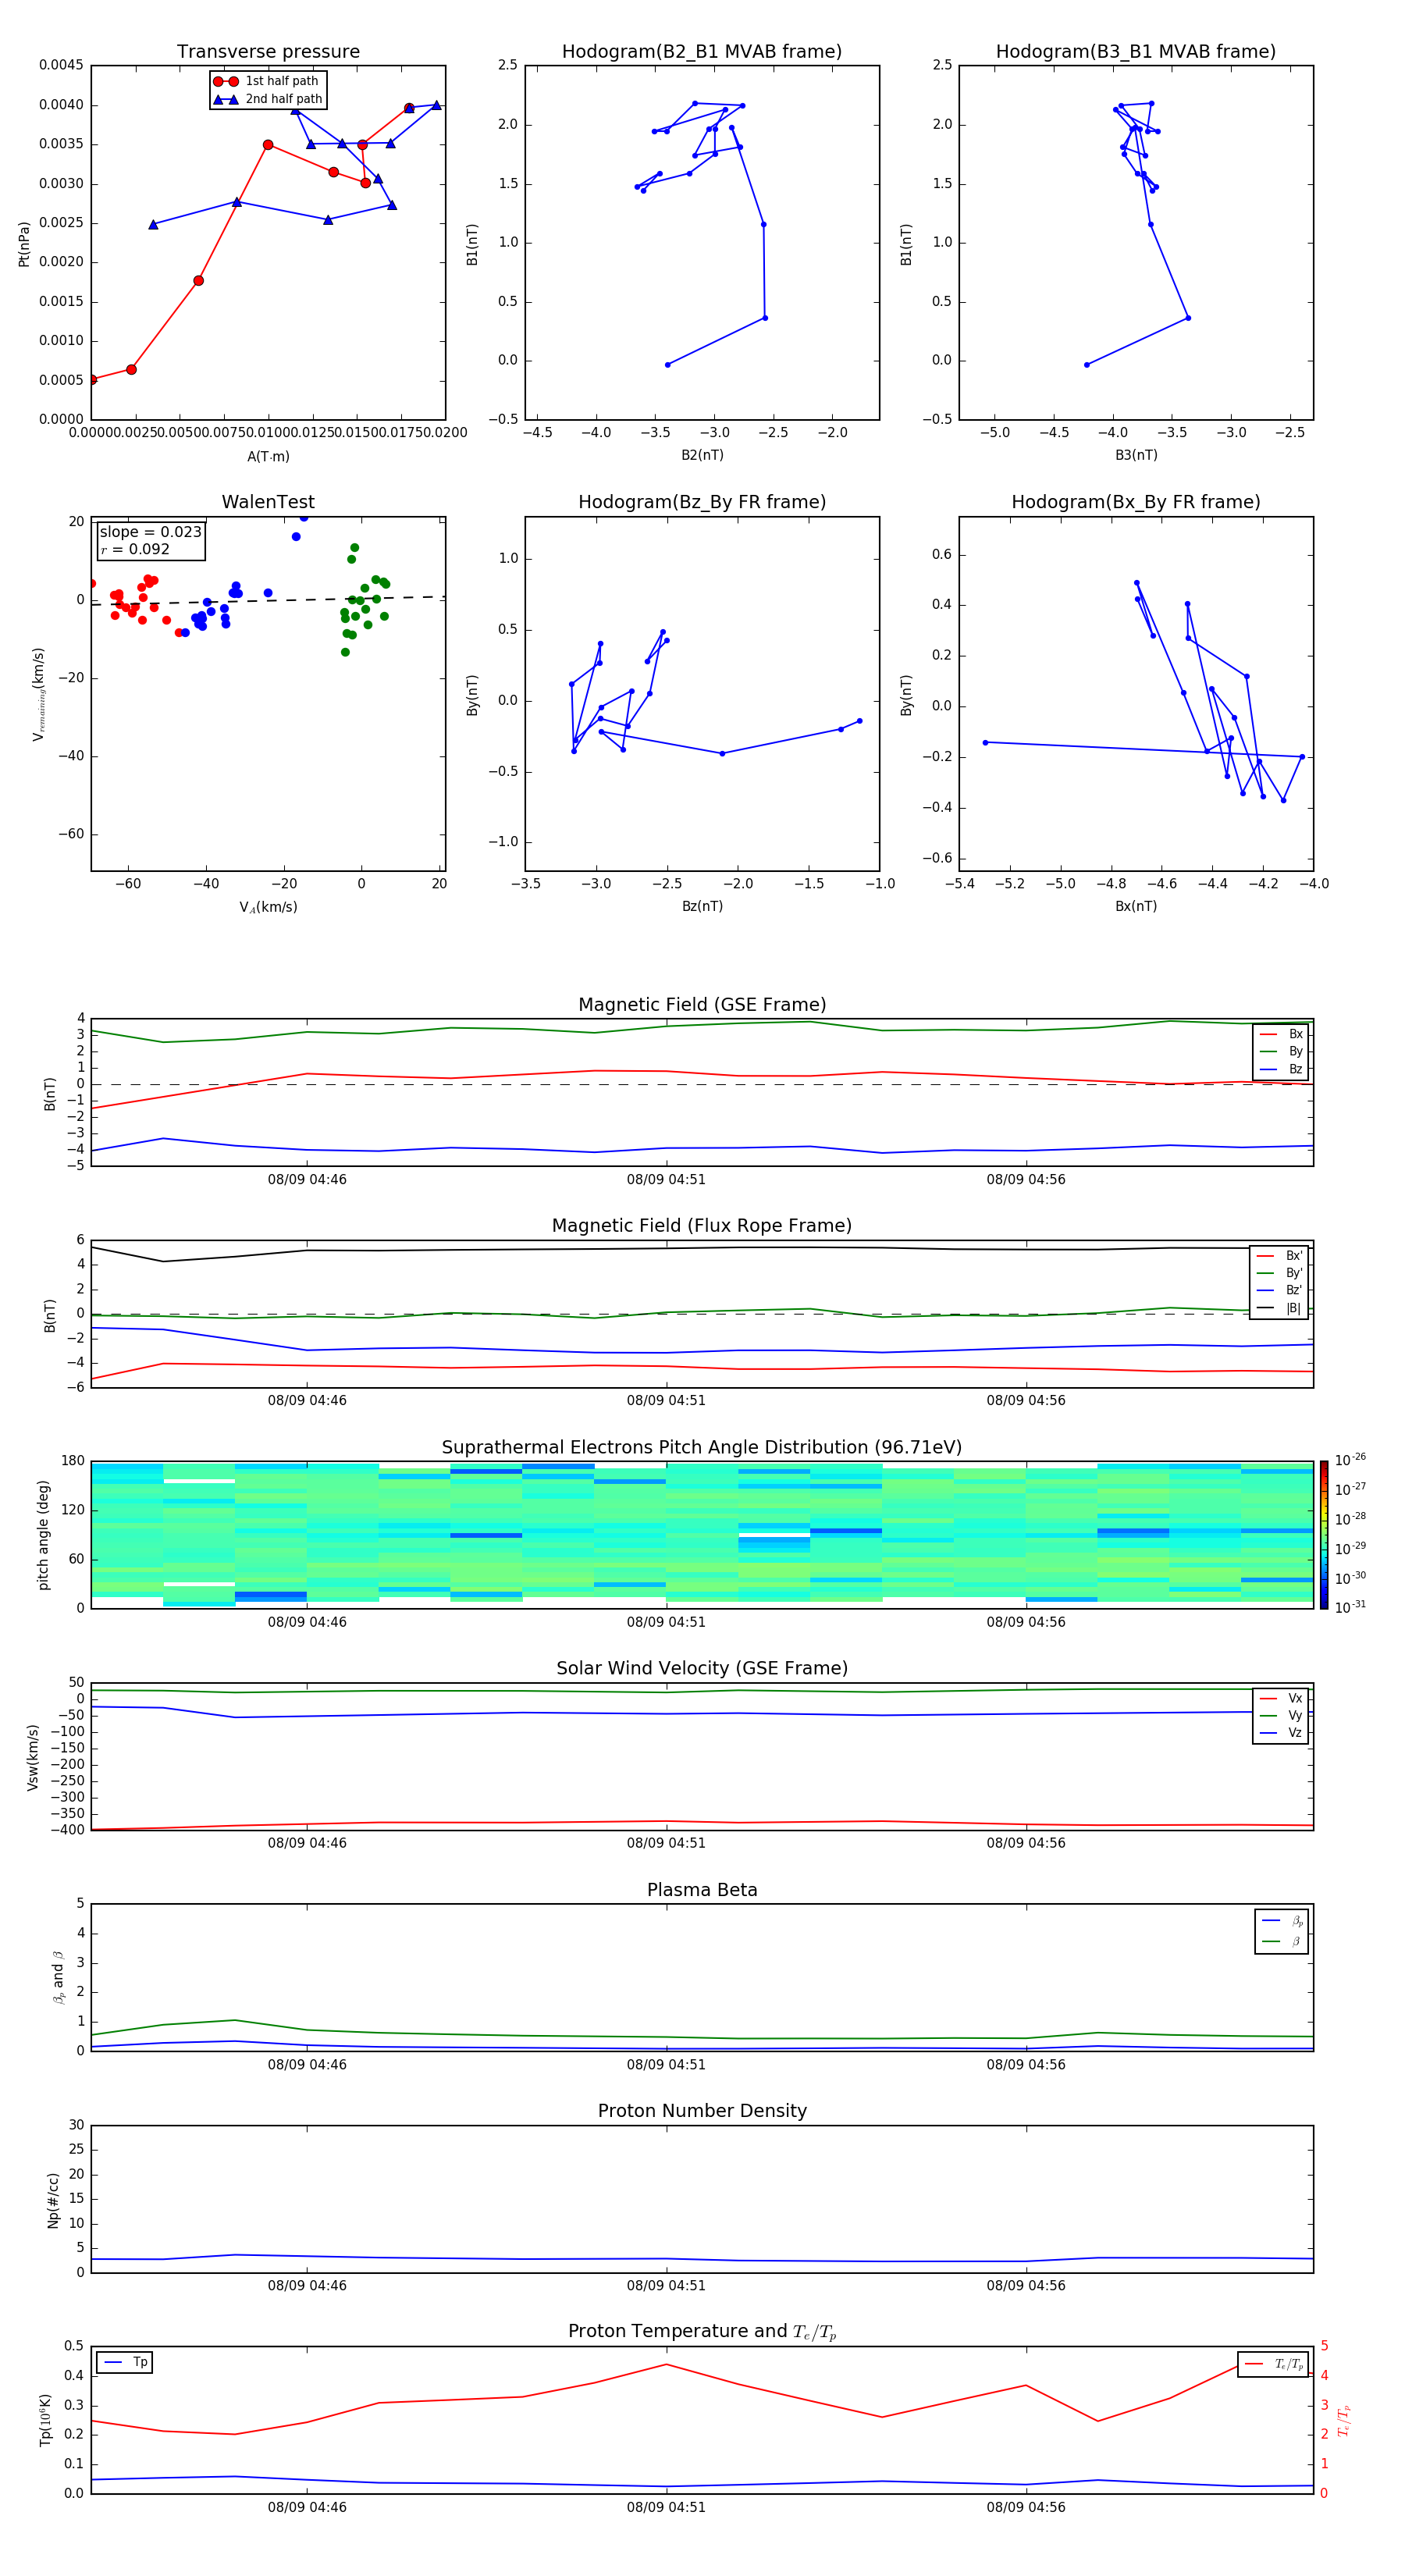Image resolution: width=1405 pixels, height=2576 pixels.
Task: Click '10^-31' color bar tick label
Action: (1350, 1607)
